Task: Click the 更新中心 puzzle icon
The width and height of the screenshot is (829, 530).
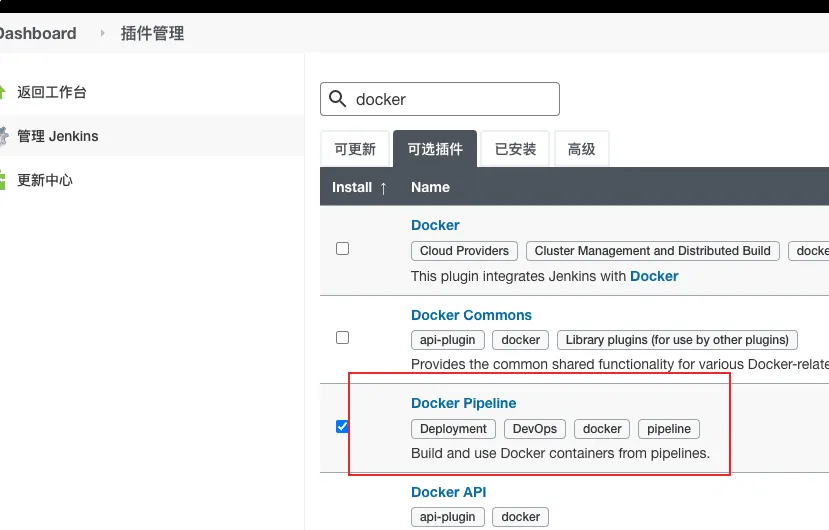Action: (x=3, y=180)
